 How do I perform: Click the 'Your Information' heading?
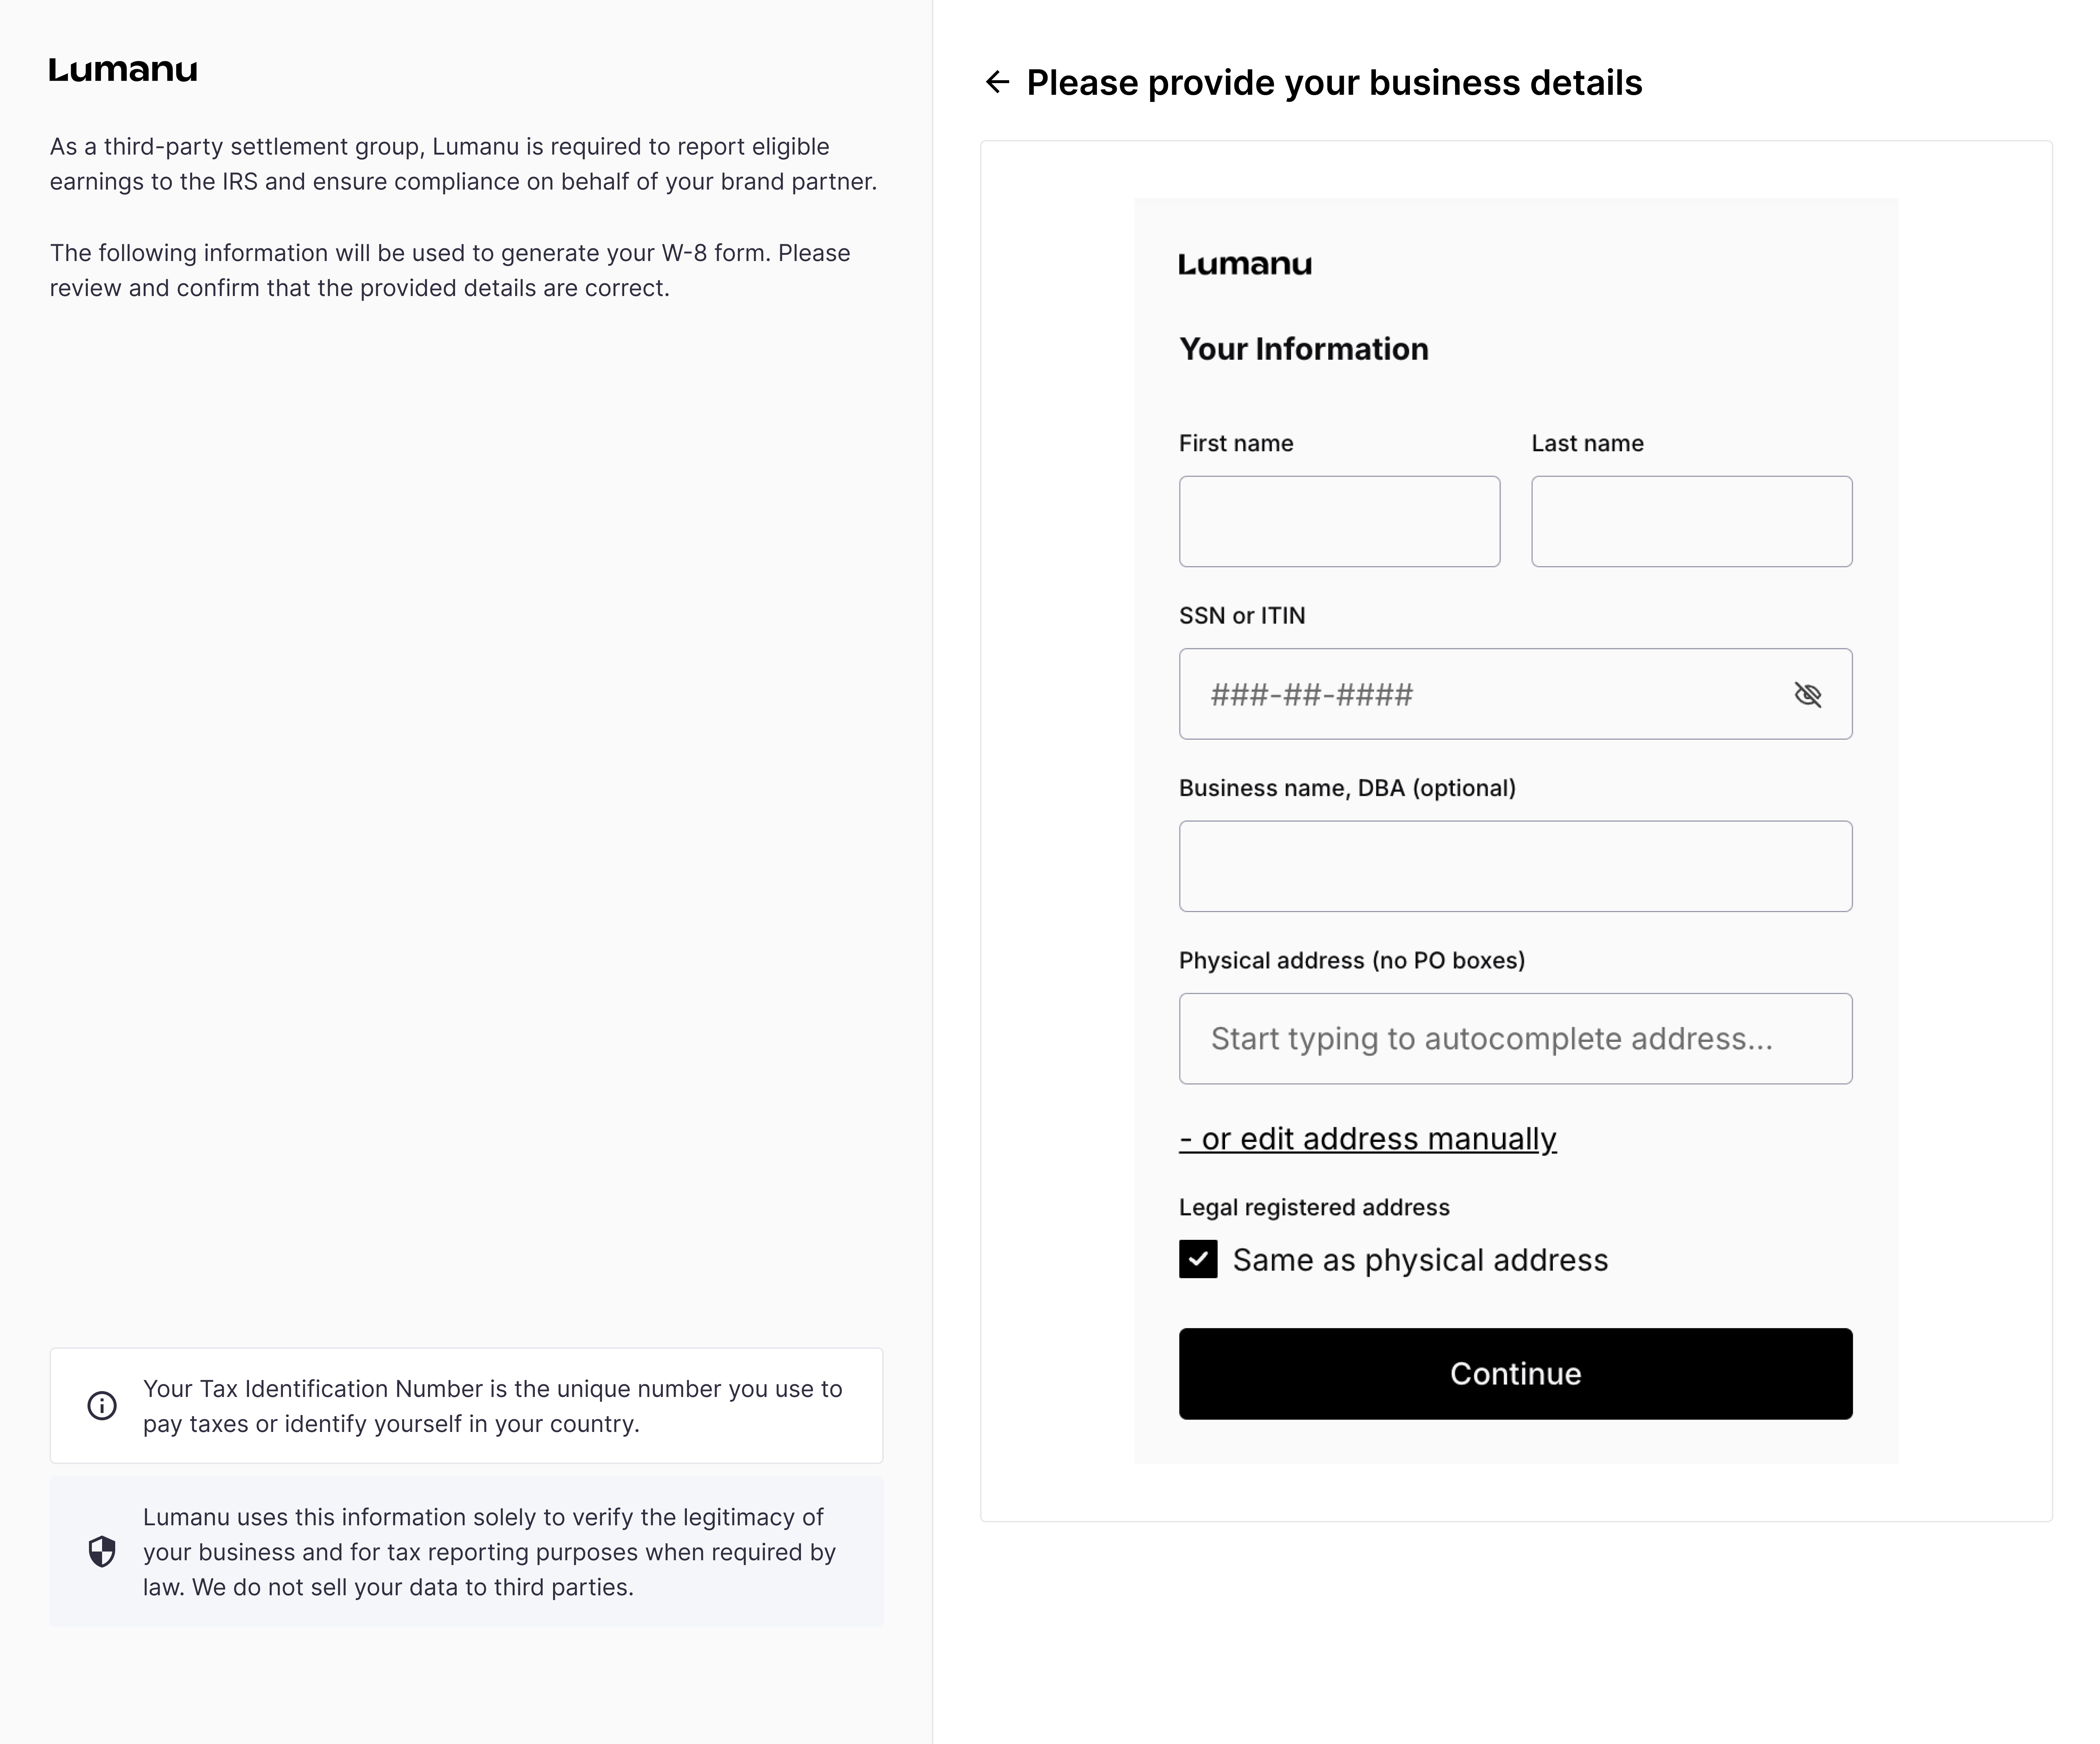click(x=1303, y=349)
